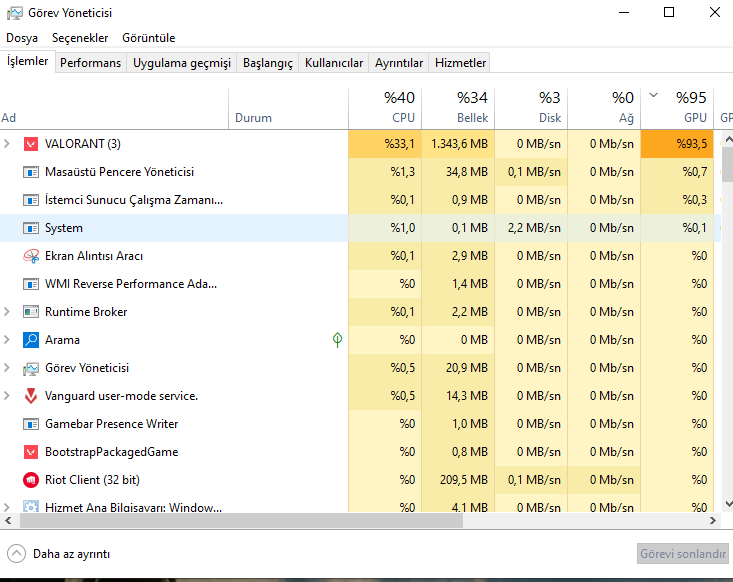733x582 pixels.
Task: Click the System process icon
Action: 31,228
